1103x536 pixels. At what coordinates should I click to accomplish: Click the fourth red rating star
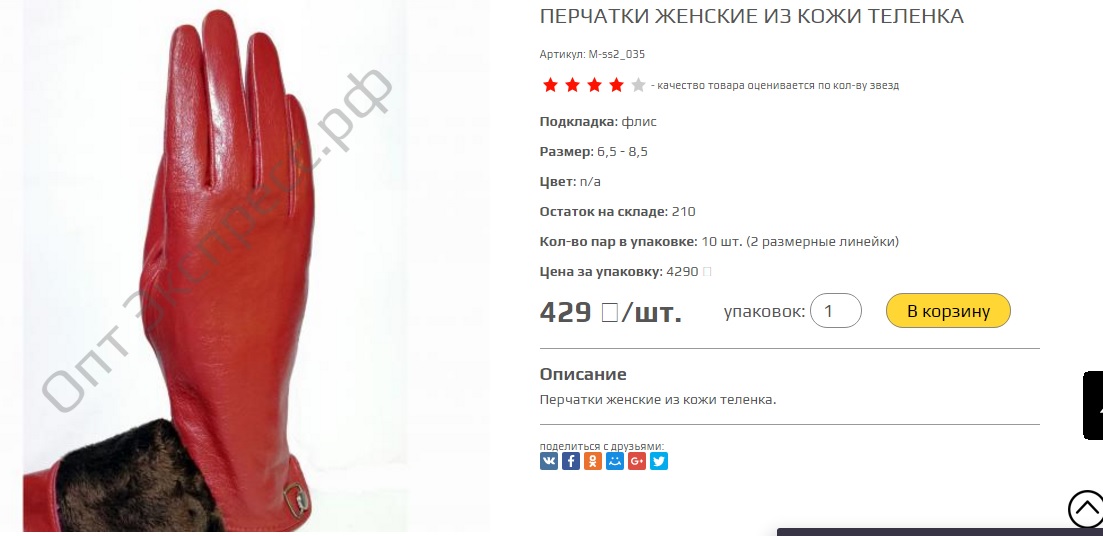[x=616, y=85]
